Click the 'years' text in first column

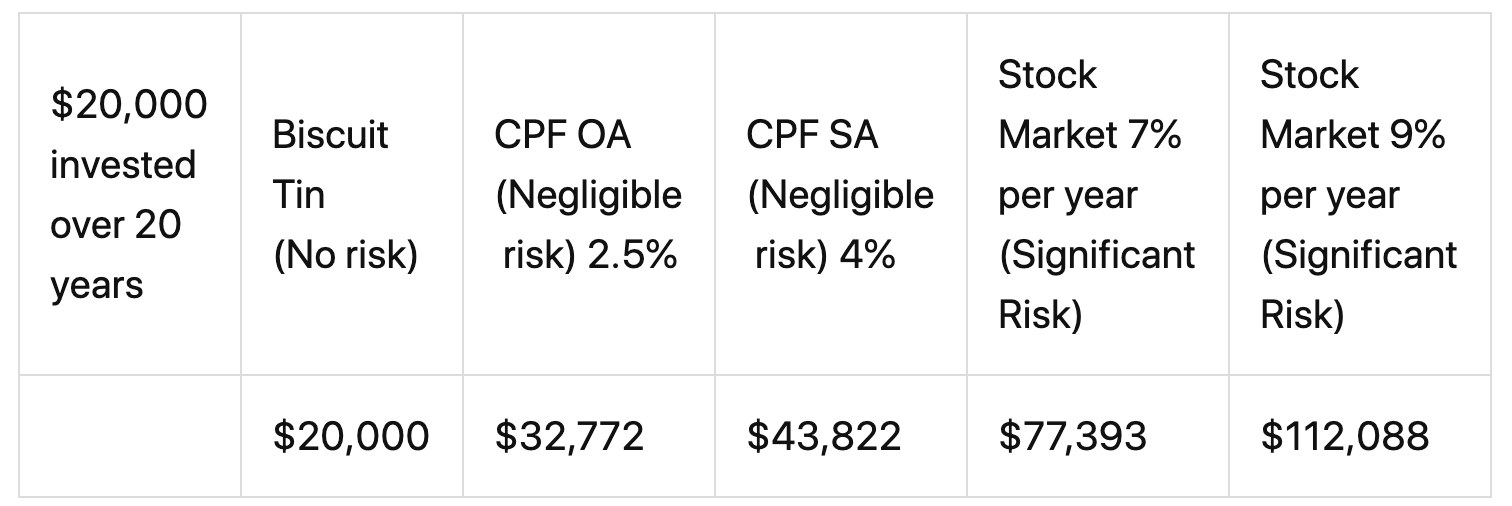pyautogui.click(x=97, y=287)
